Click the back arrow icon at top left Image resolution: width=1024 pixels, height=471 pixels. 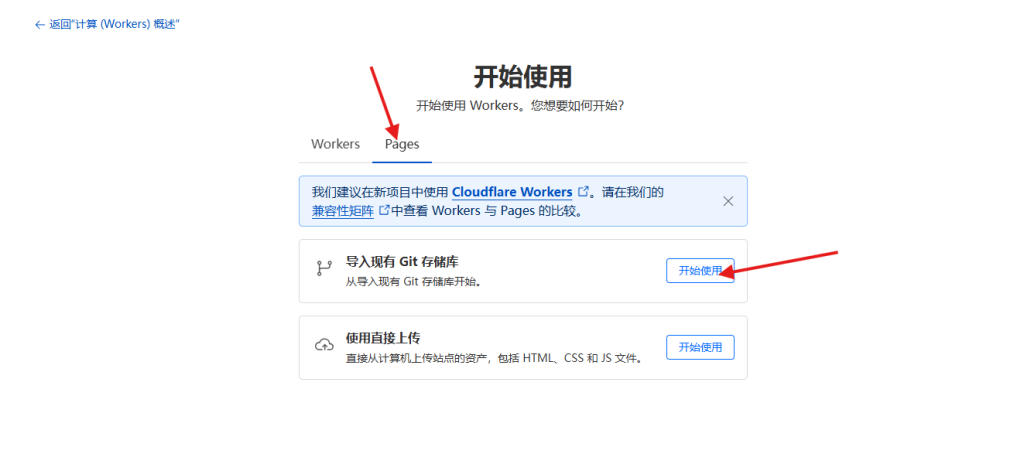tap(39, 24)
